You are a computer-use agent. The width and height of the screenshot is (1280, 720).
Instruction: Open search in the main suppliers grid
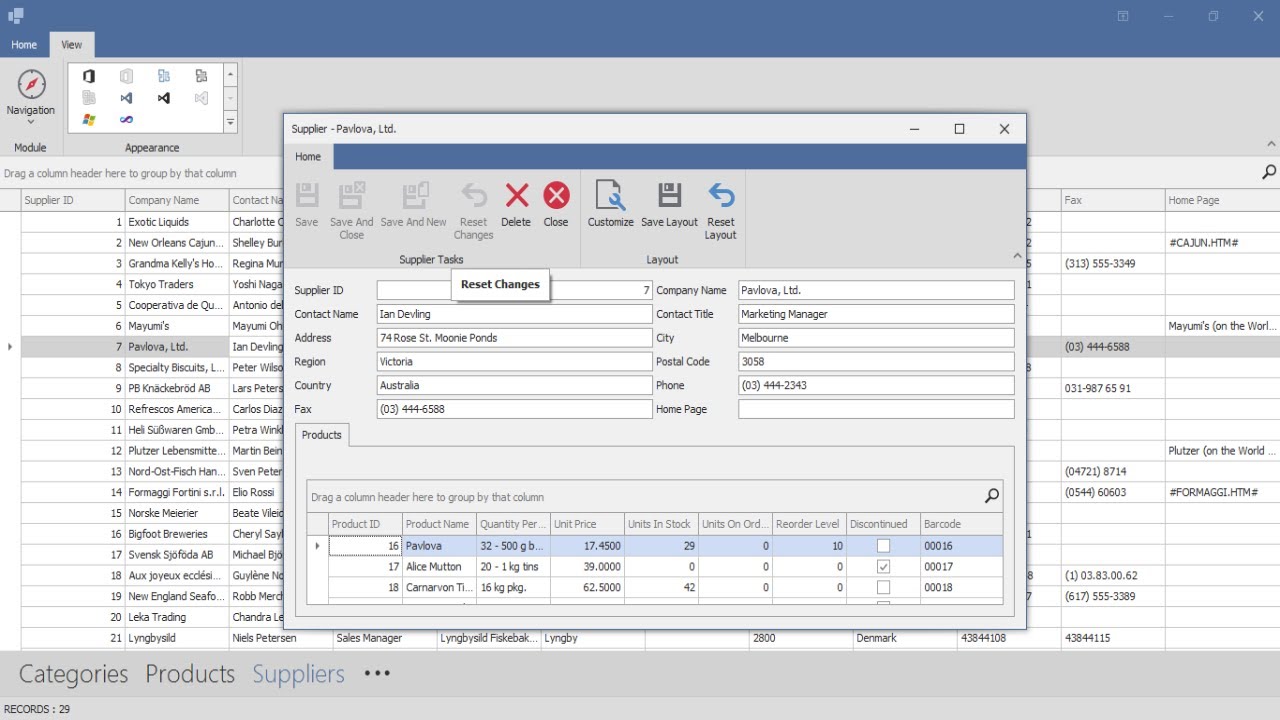(1268, 173)
